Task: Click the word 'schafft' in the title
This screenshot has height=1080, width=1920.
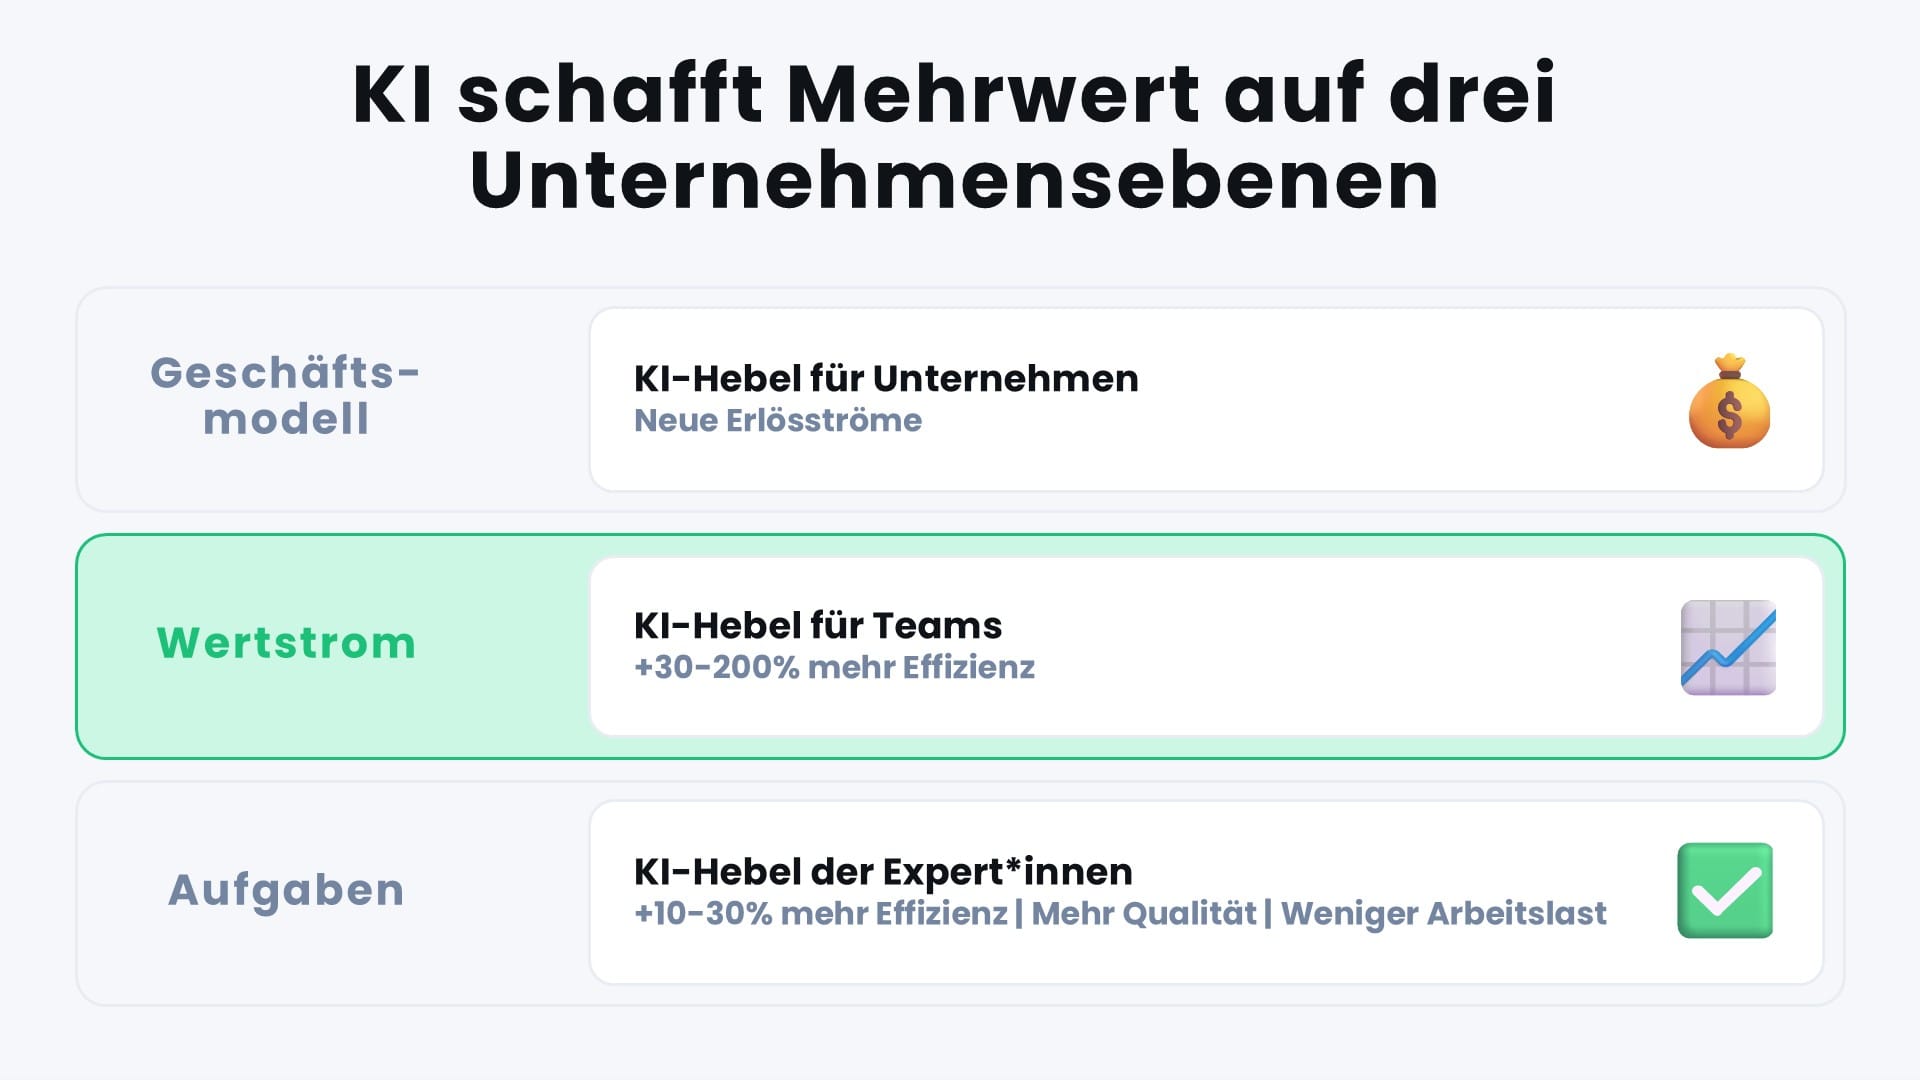Action: point(610,94)
